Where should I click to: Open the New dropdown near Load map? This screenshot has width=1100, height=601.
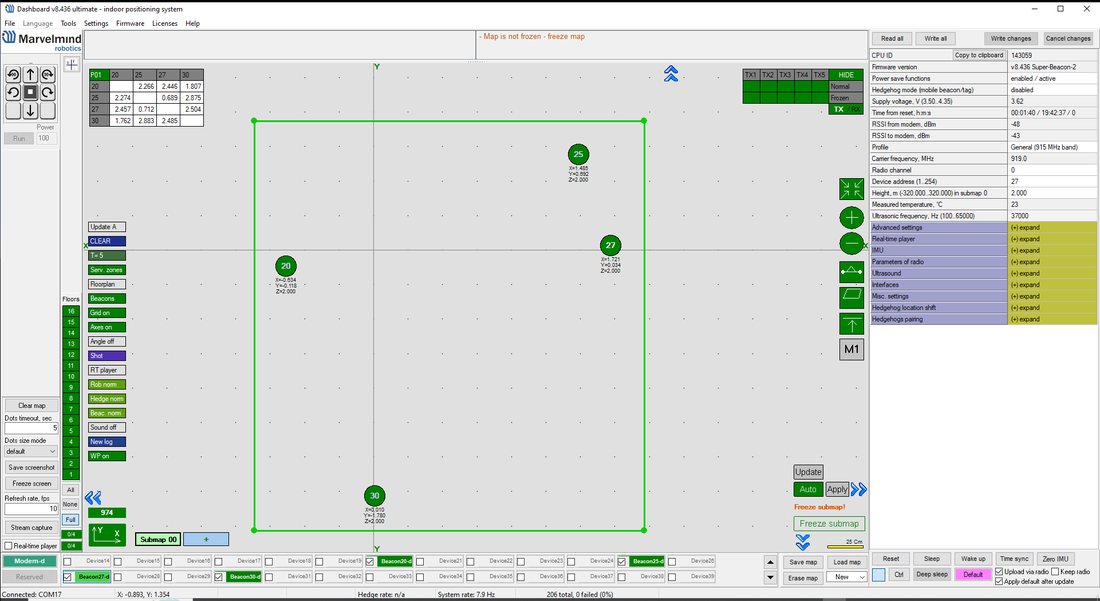point(847,577)
